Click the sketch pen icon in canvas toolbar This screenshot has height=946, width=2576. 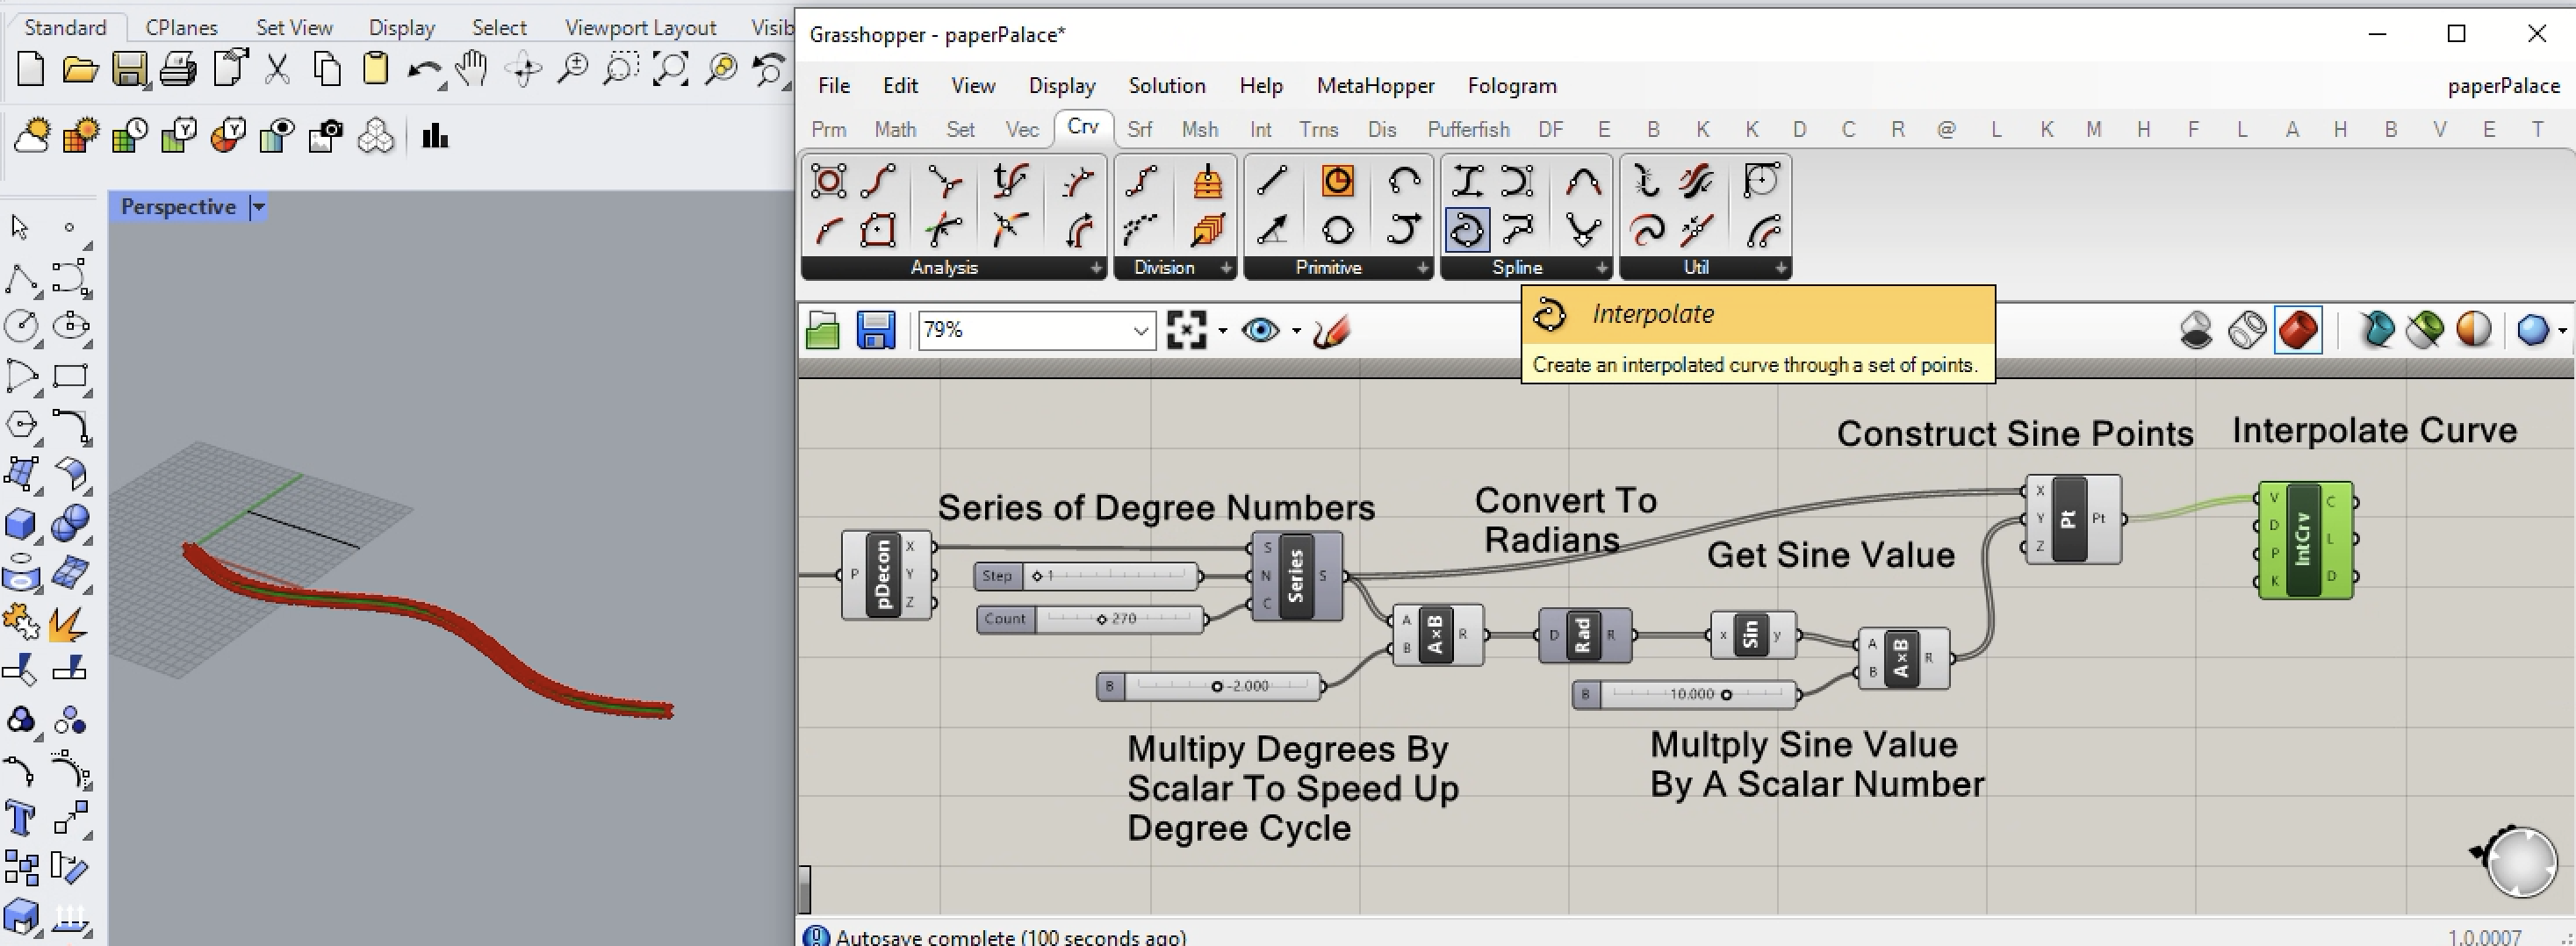pyautogui.click(x=1332, y=330)
